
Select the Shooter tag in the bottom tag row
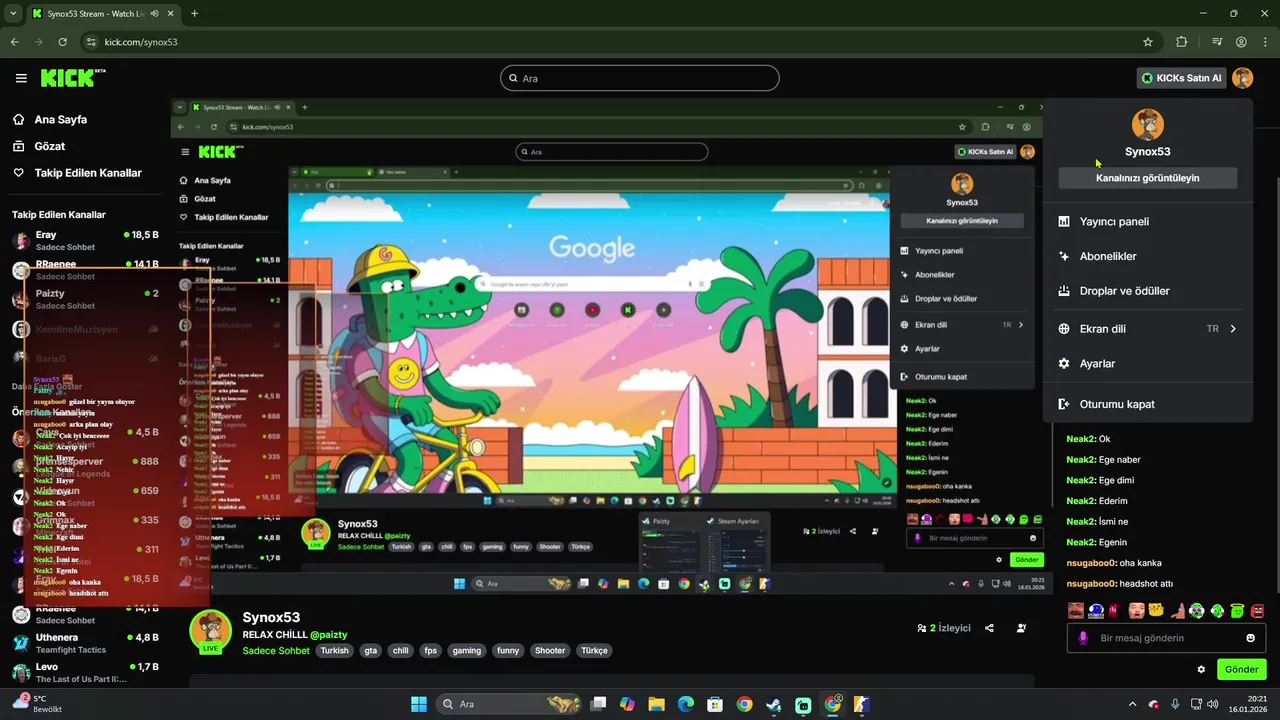point(550,651)
